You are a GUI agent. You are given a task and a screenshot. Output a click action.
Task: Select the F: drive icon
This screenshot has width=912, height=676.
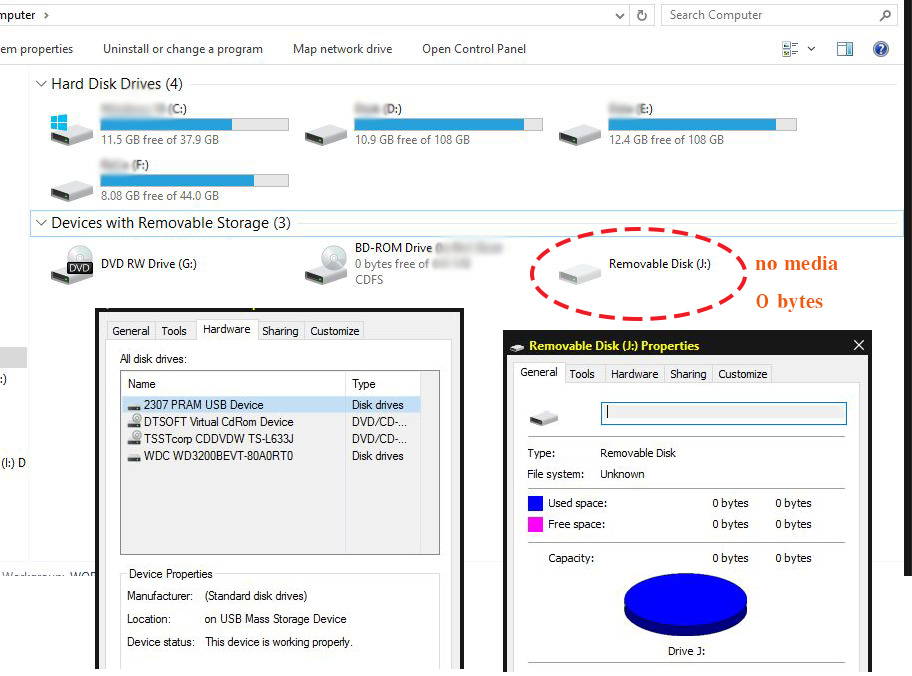click(x=72, y=190)
